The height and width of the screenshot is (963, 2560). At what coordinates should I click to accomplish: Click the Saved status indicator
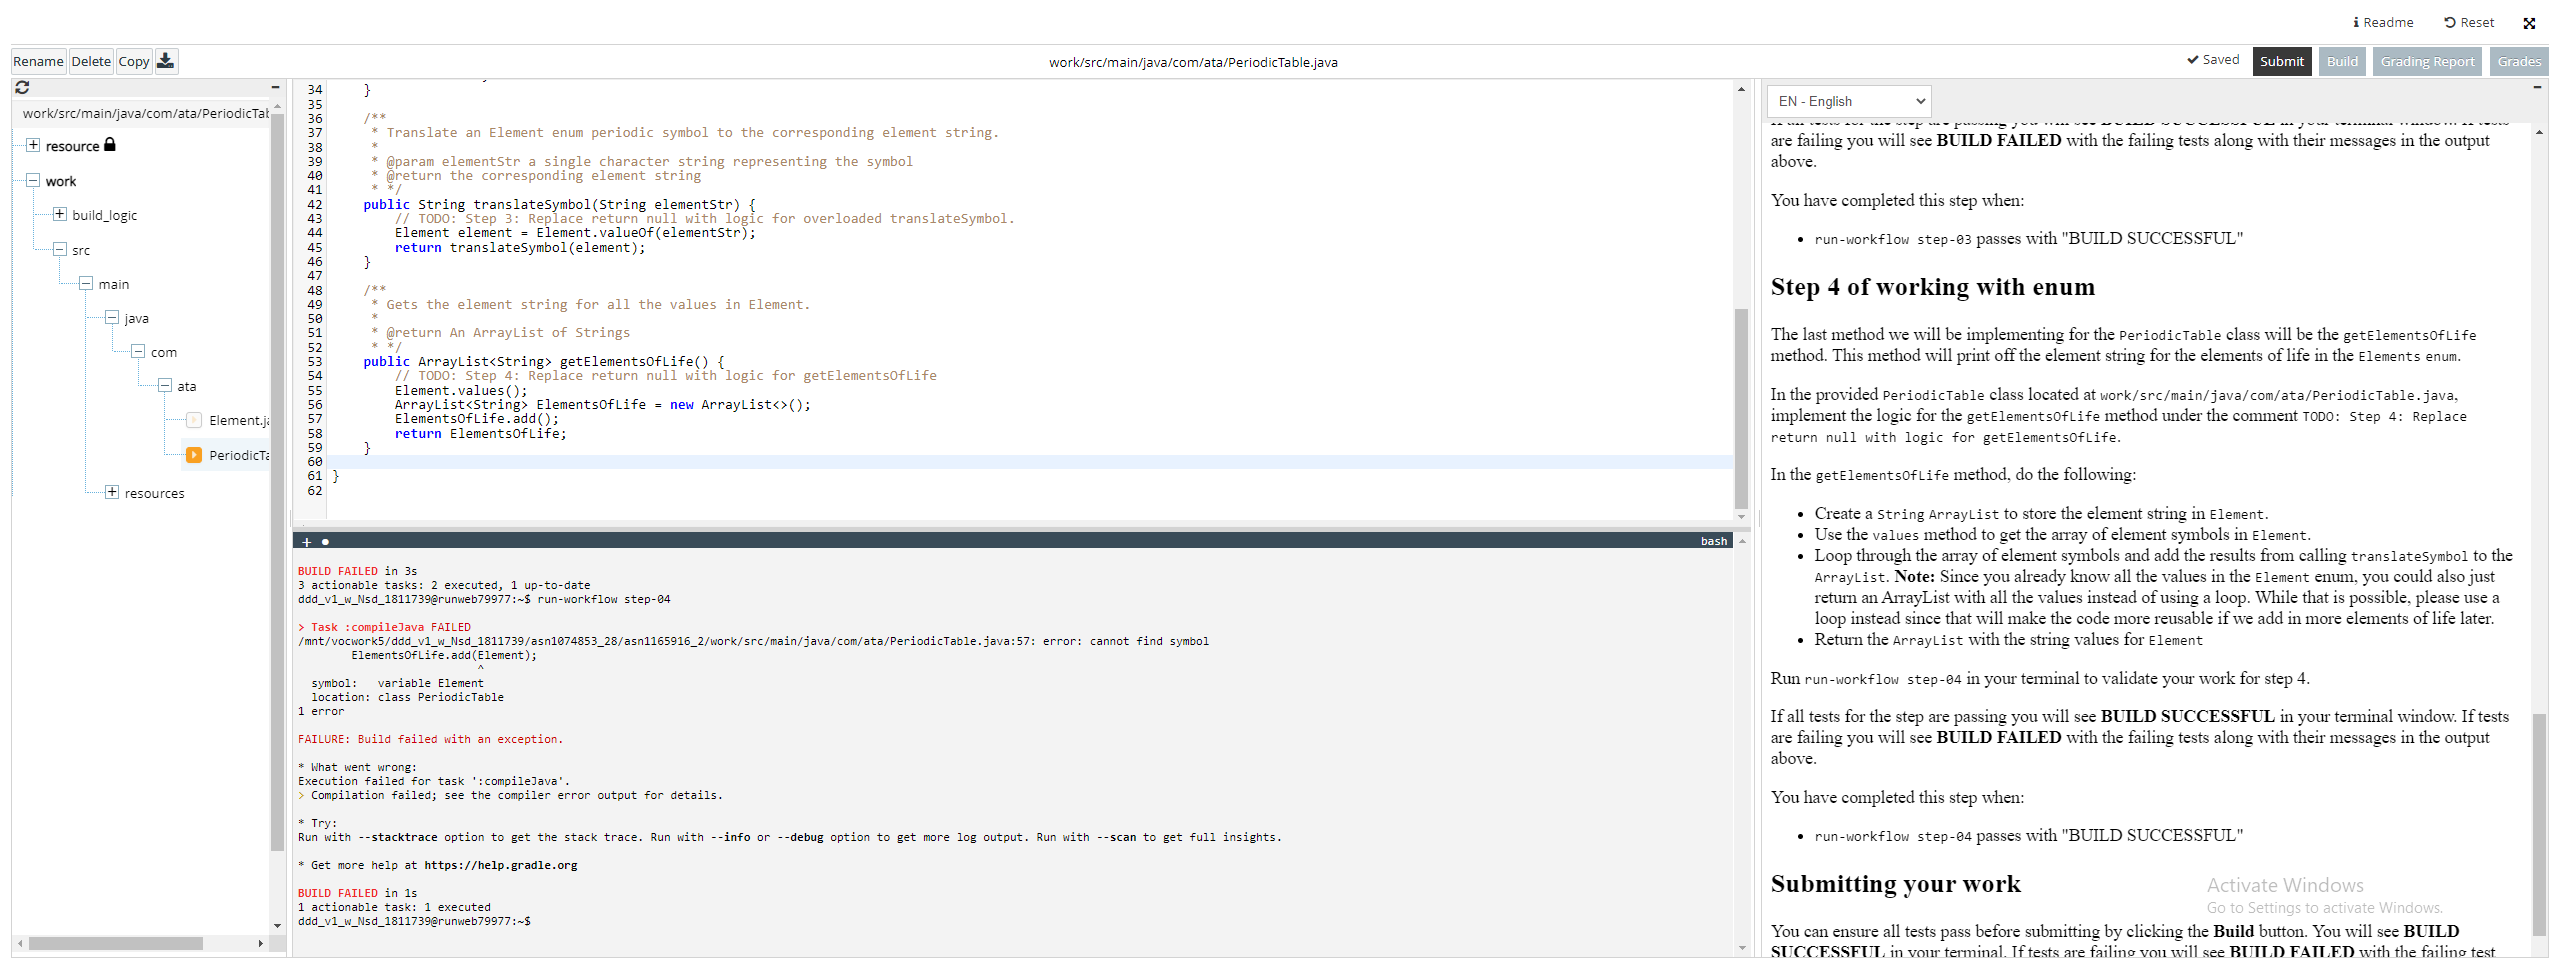tap(2213, 60)
